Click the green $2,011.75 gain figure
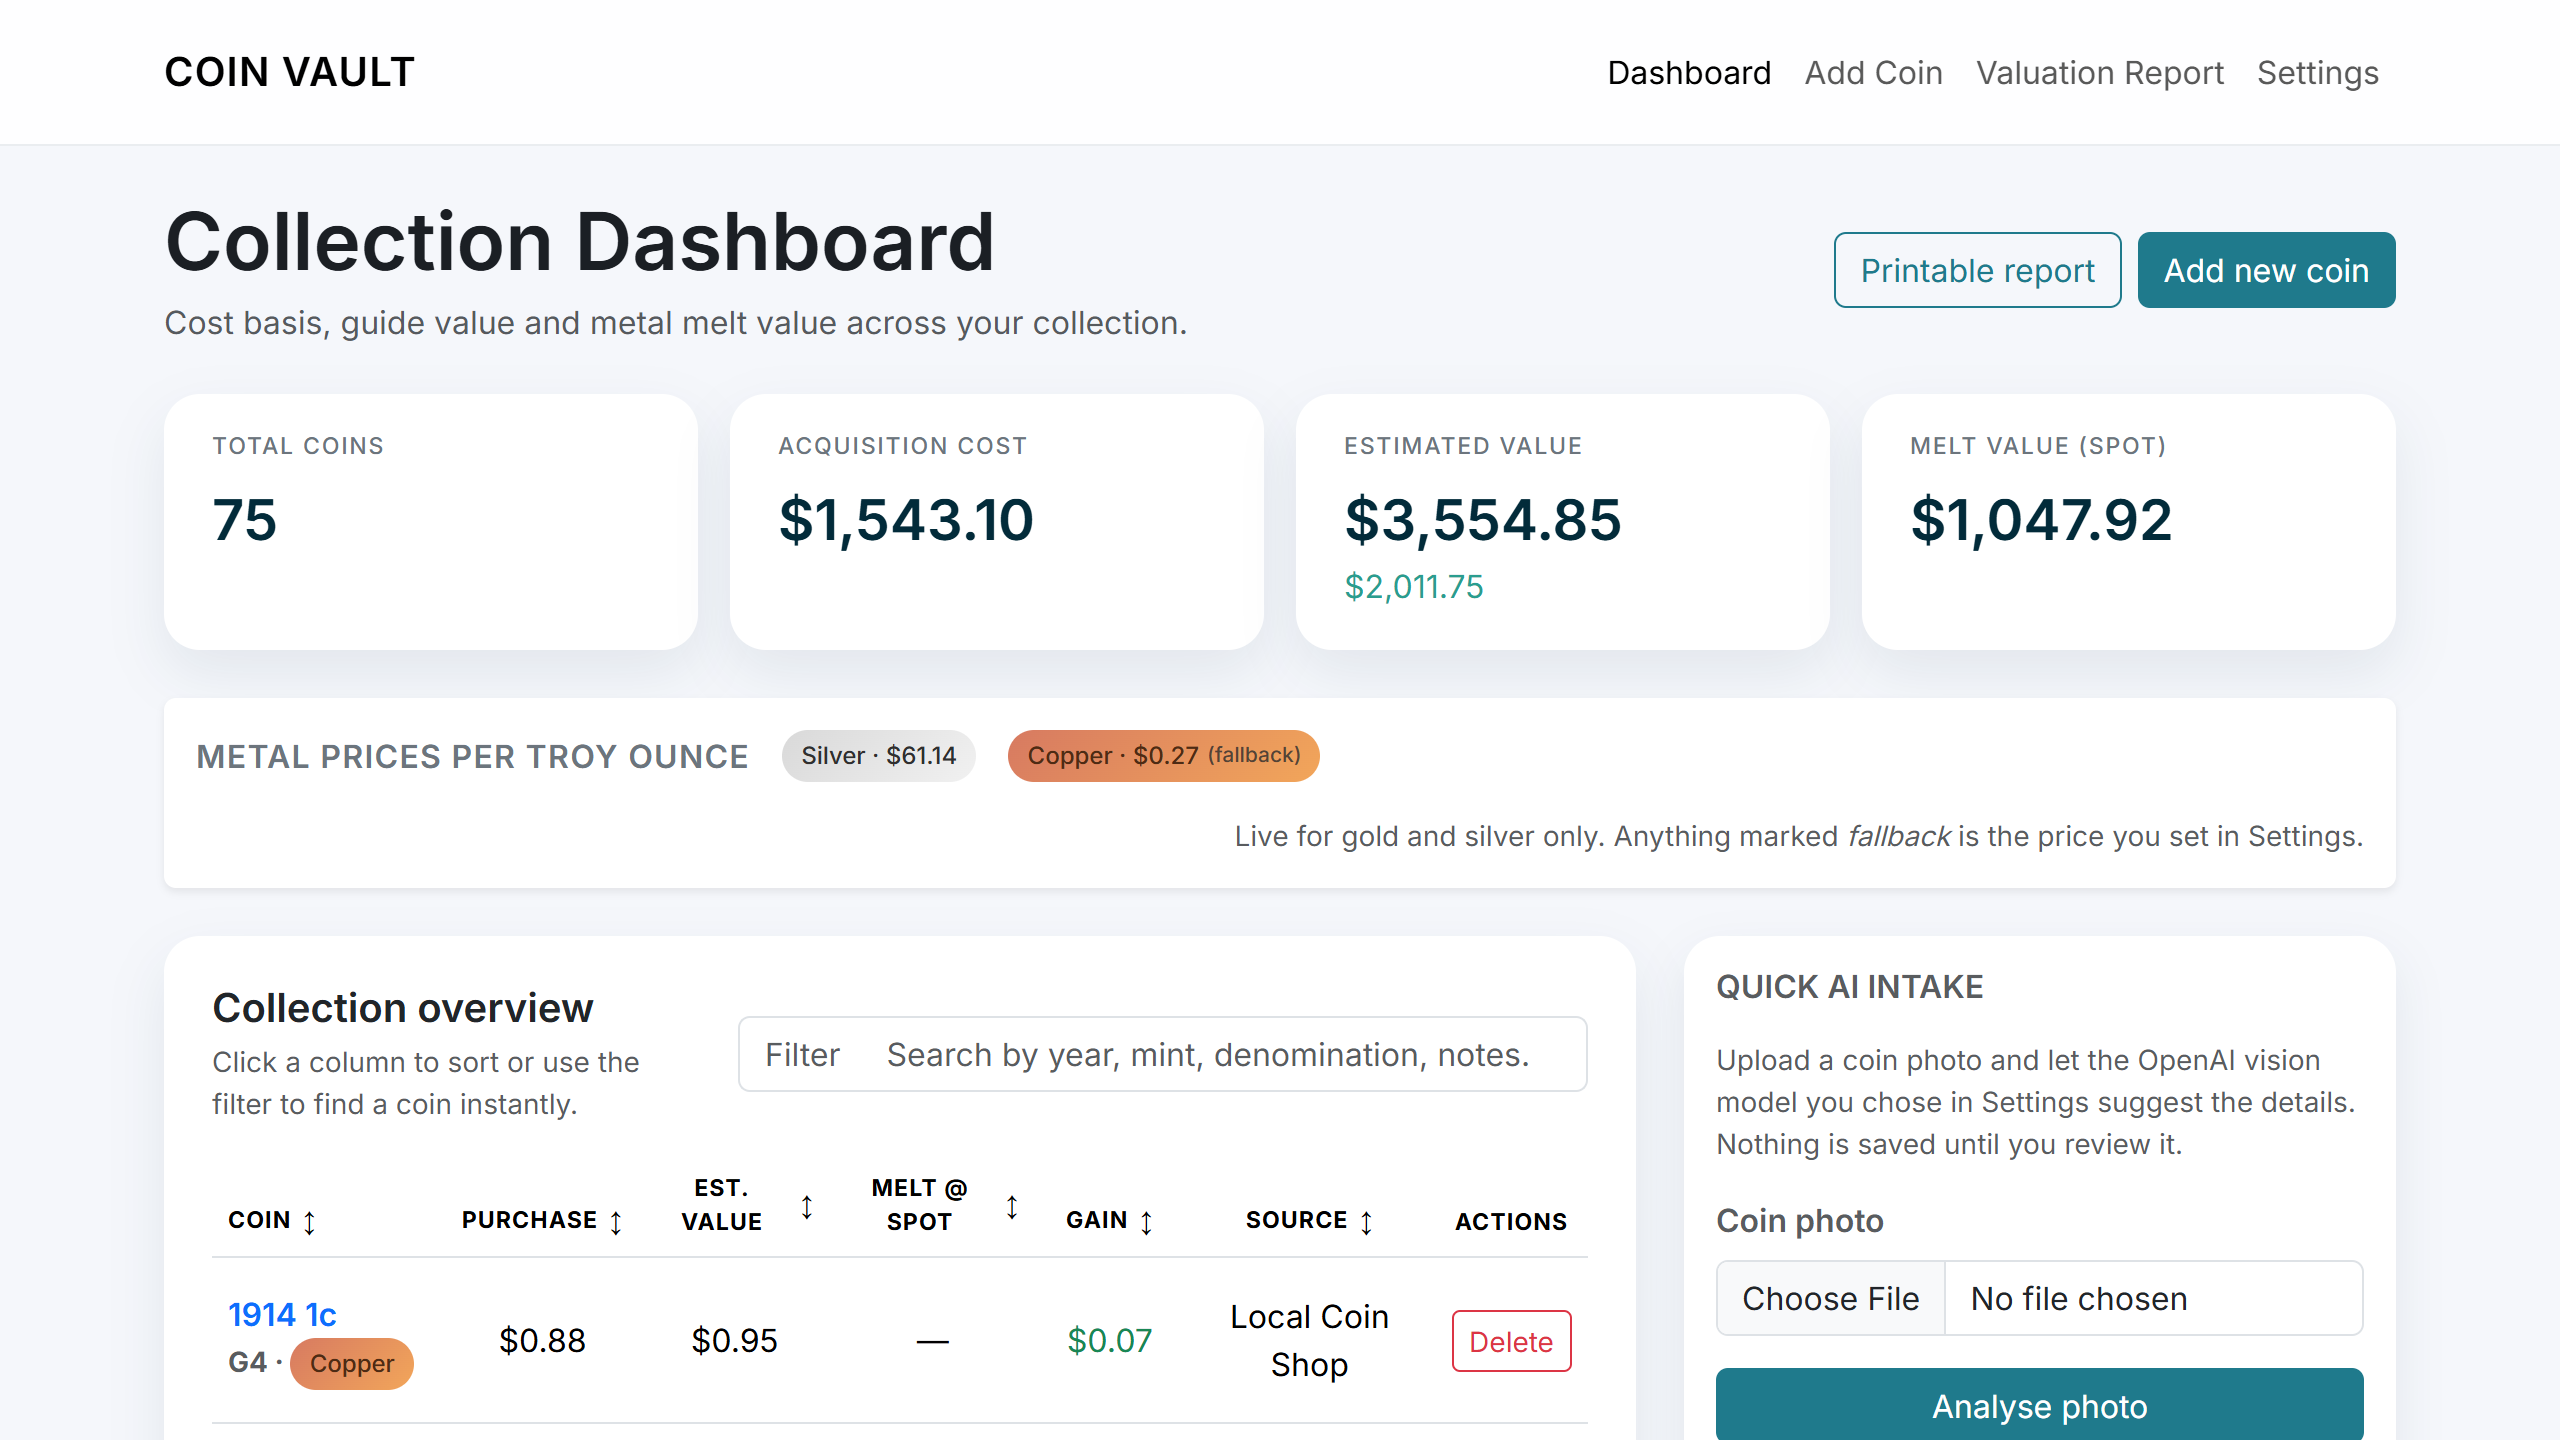The image size is (2560, 1440). pos(1413,587)
